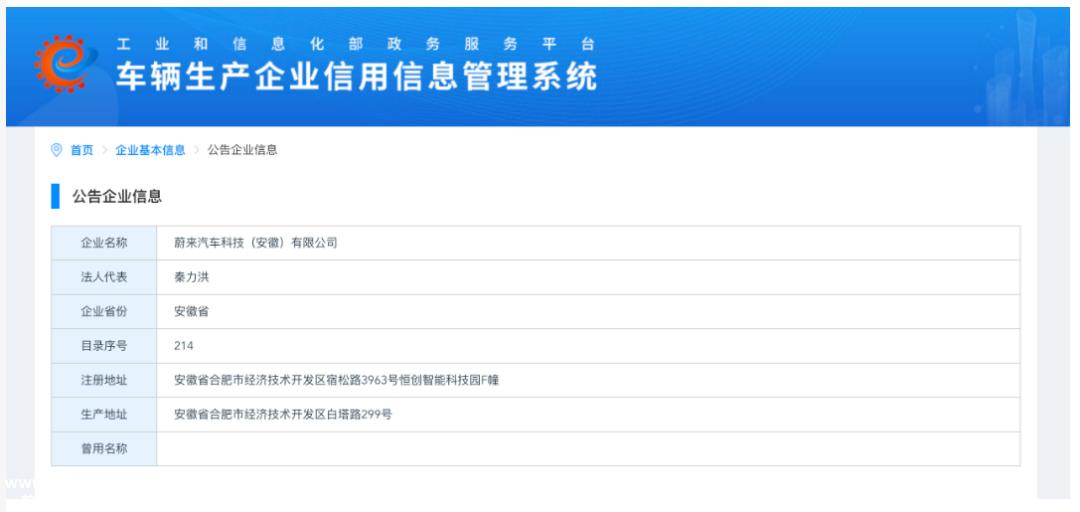Image resolution: width=1080 pixels, height=512 pixels.
Task: Click the location pin breadcrumb icon
Action: click(x=56, y=150)
